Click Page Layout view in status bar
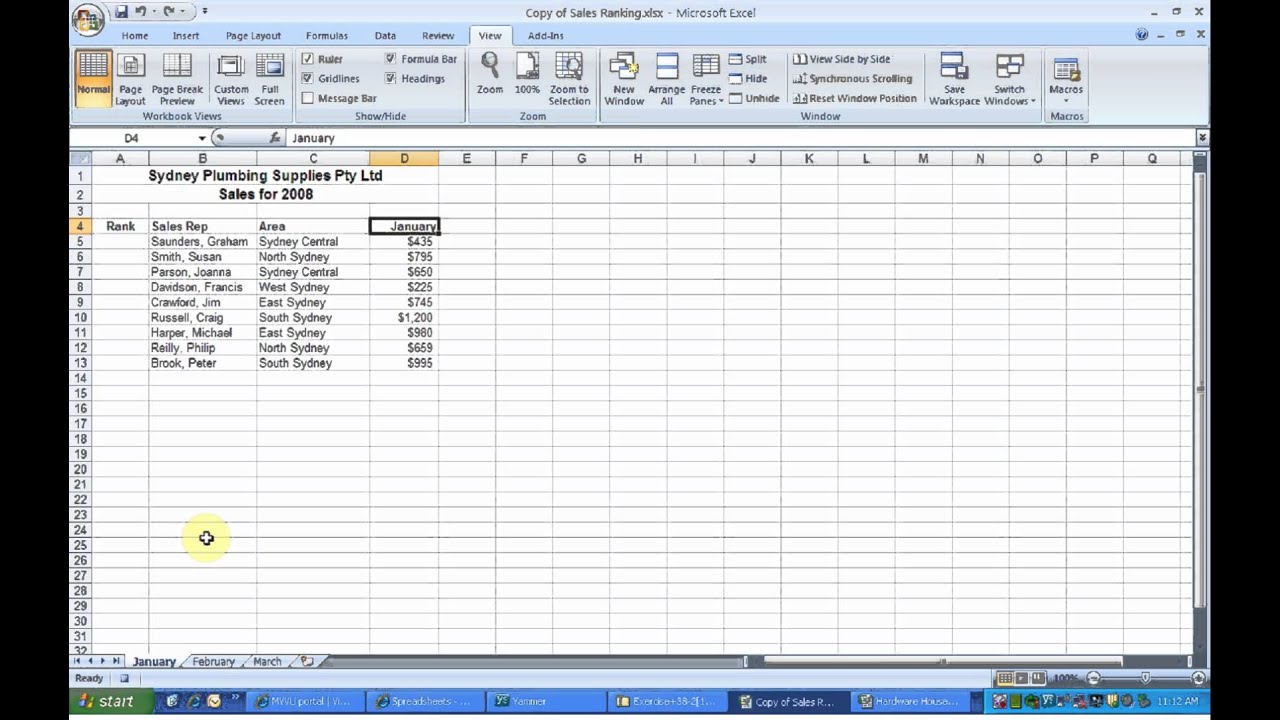The height and width of the screenshot is (720, 1280). [1022, 678]
